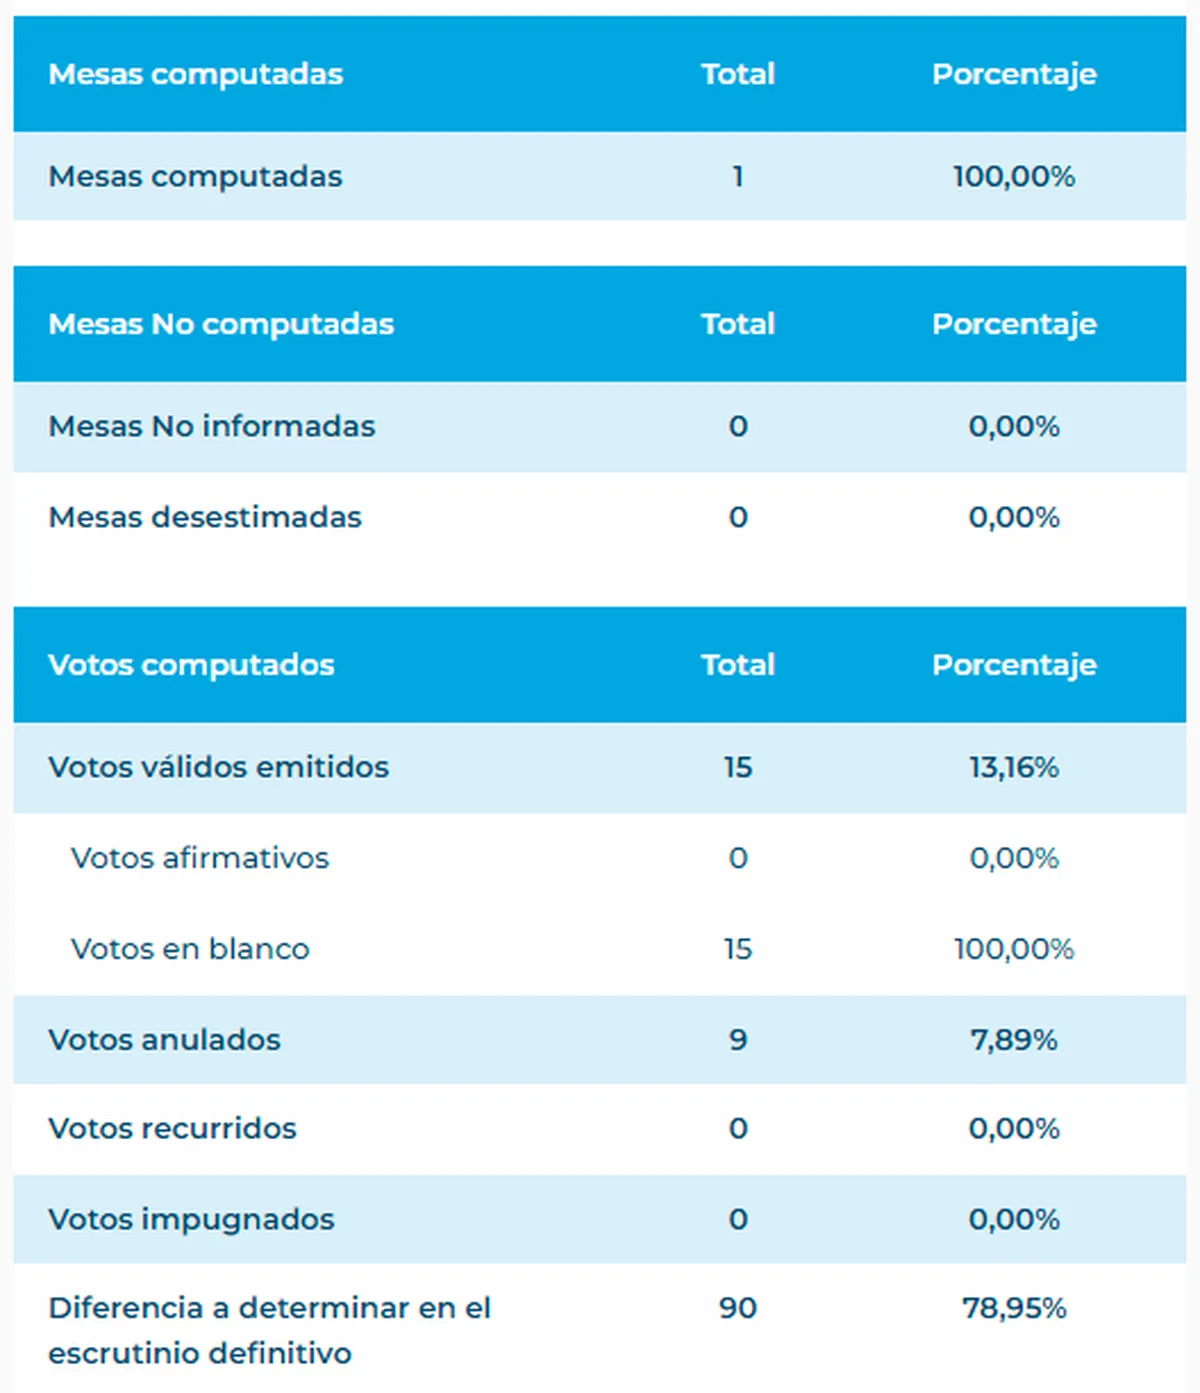This screenshot has width=1200, height=1393.
Task: Click the 'Total' header in Votos computados
Action: pos(738,665)
